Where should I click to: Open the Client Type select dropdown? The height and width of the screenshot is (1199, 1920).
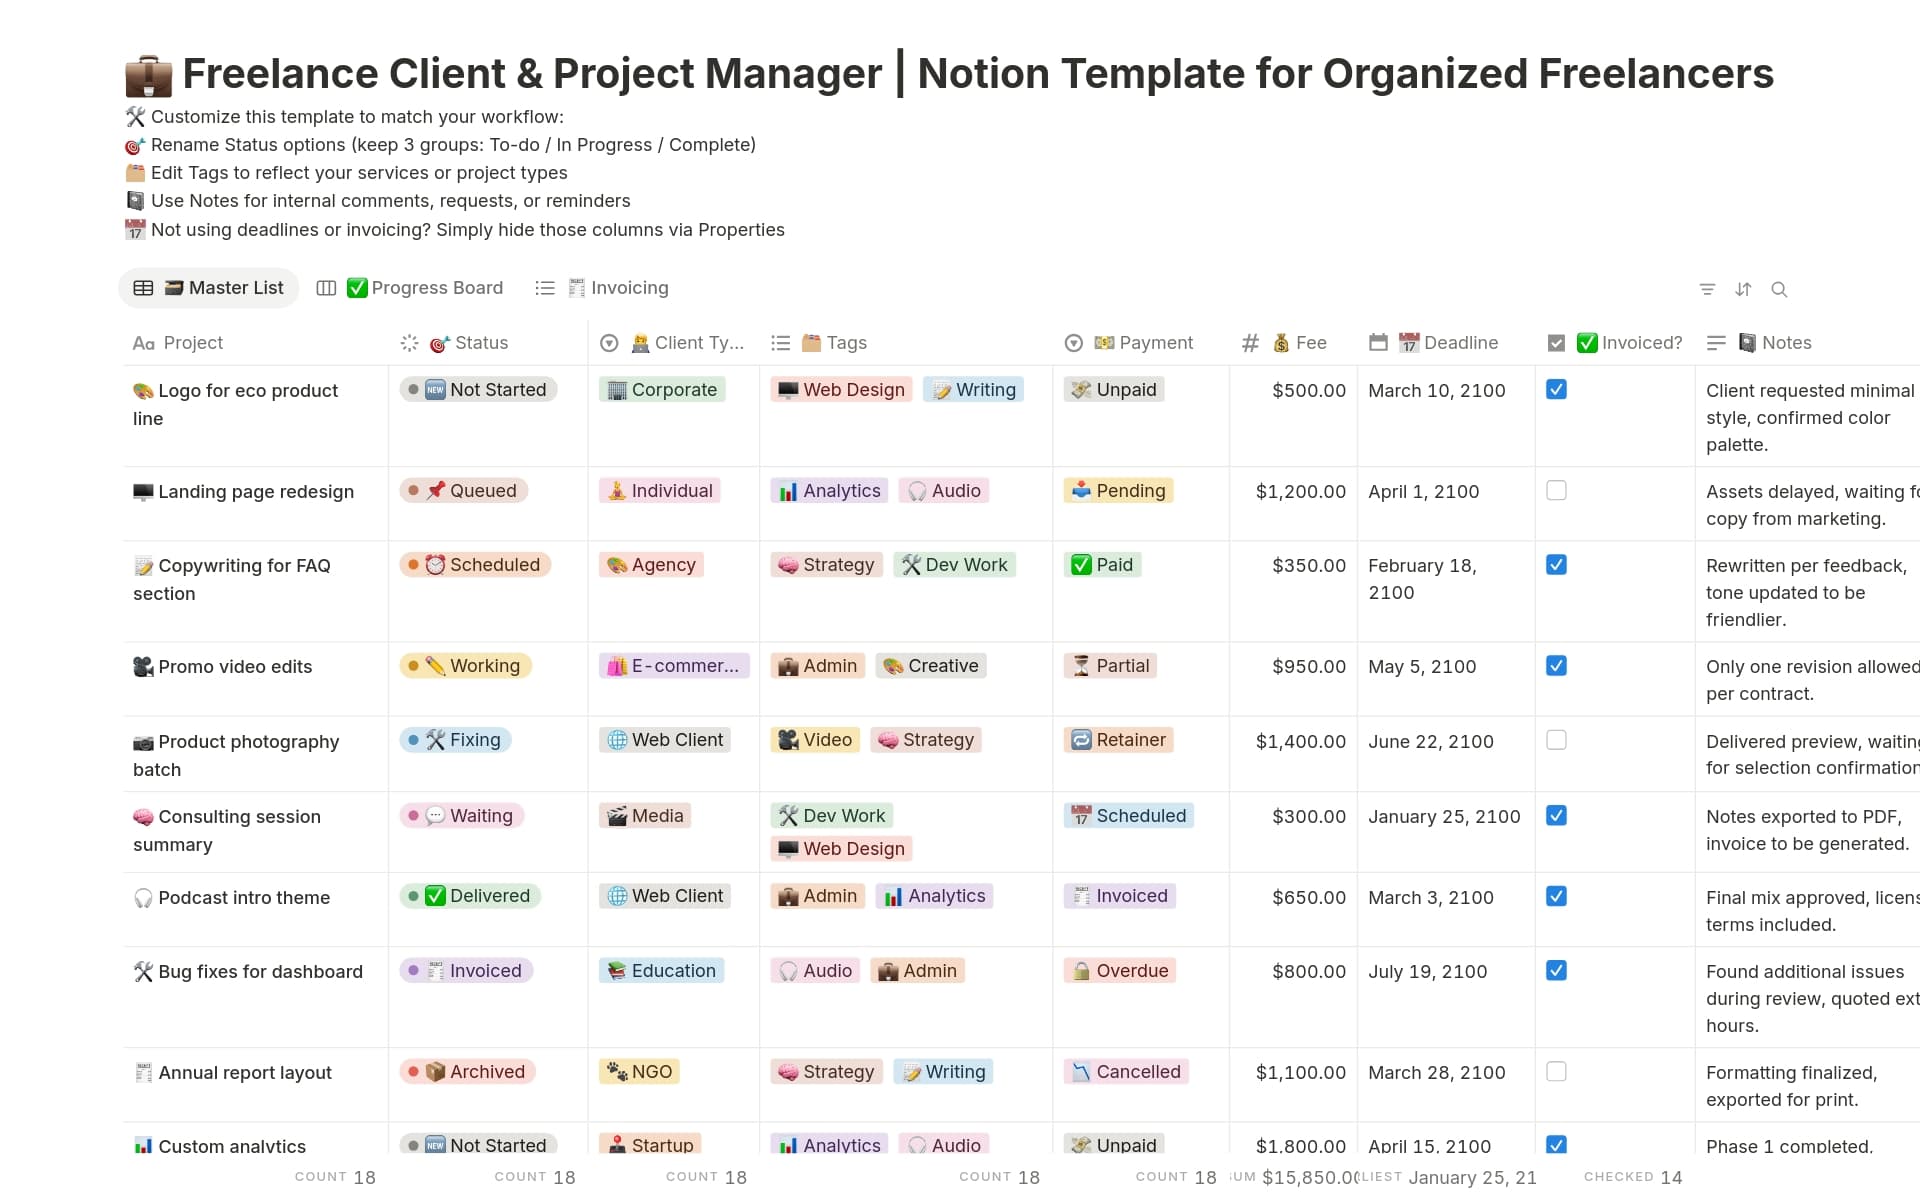610,342
